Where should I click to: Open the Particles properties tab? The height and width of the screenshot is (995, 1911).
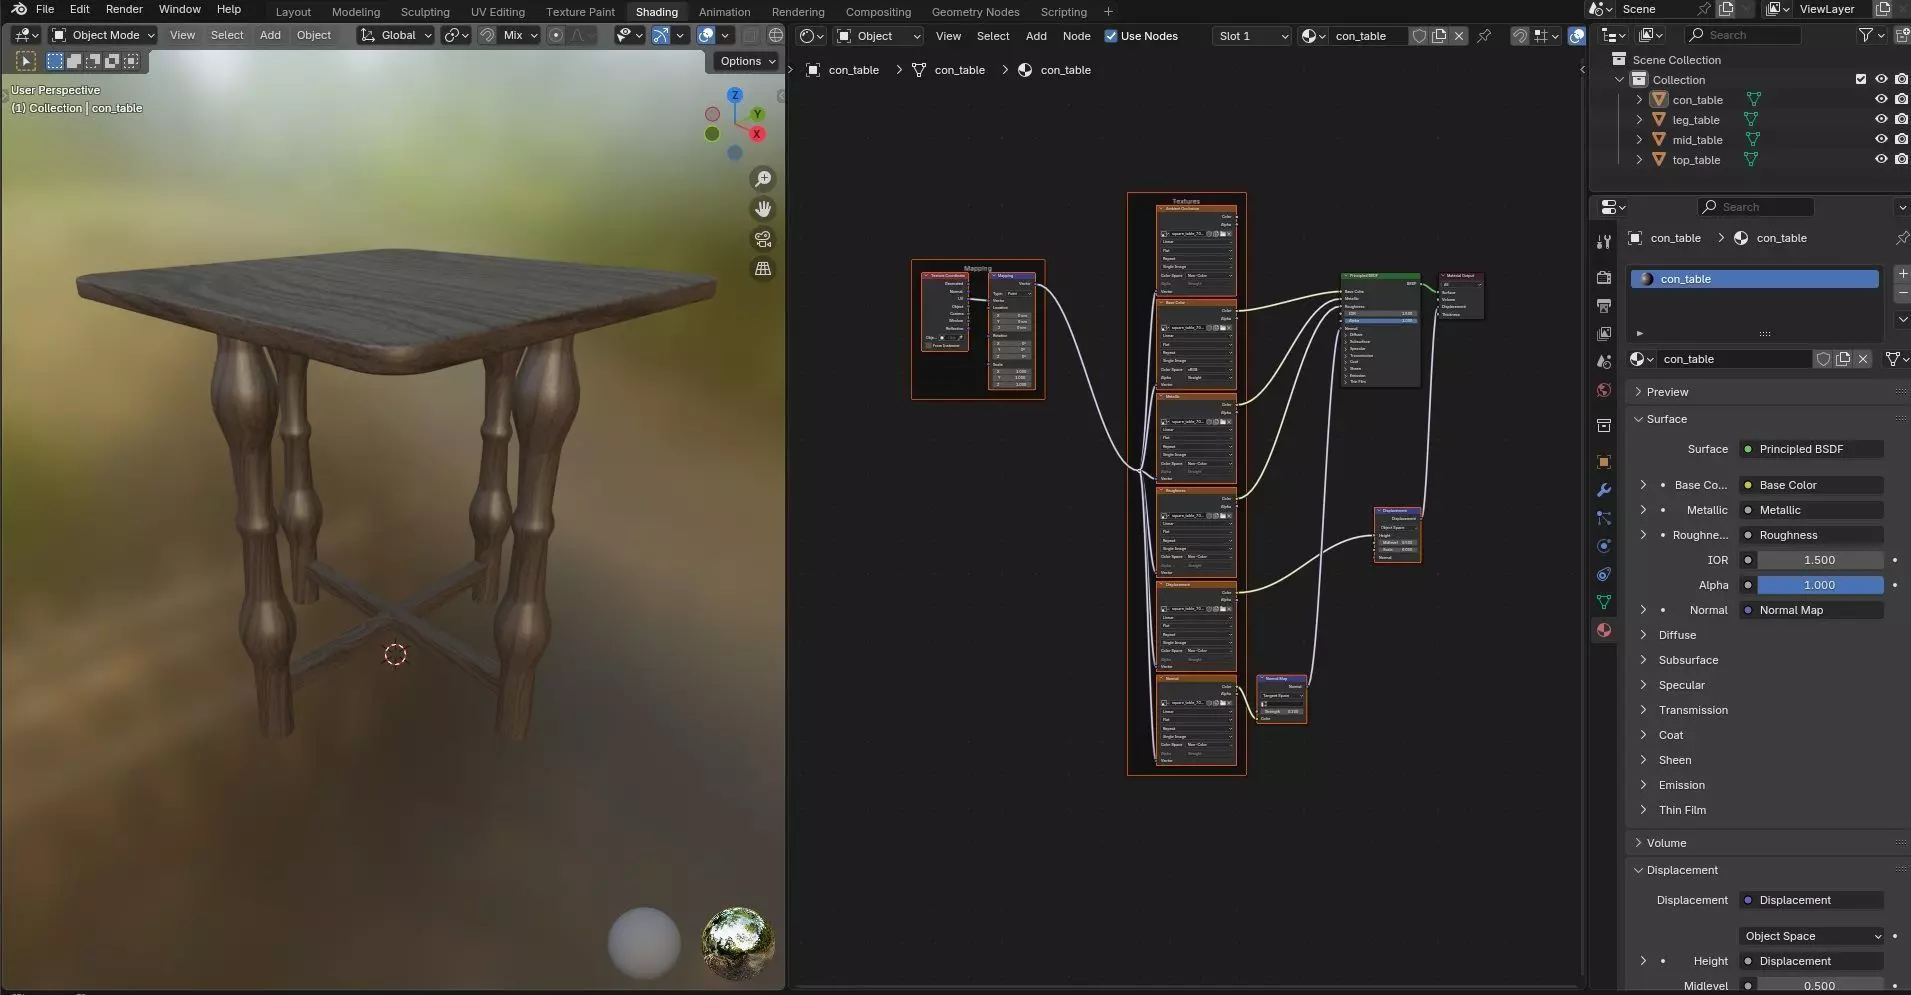point(1604,518)
